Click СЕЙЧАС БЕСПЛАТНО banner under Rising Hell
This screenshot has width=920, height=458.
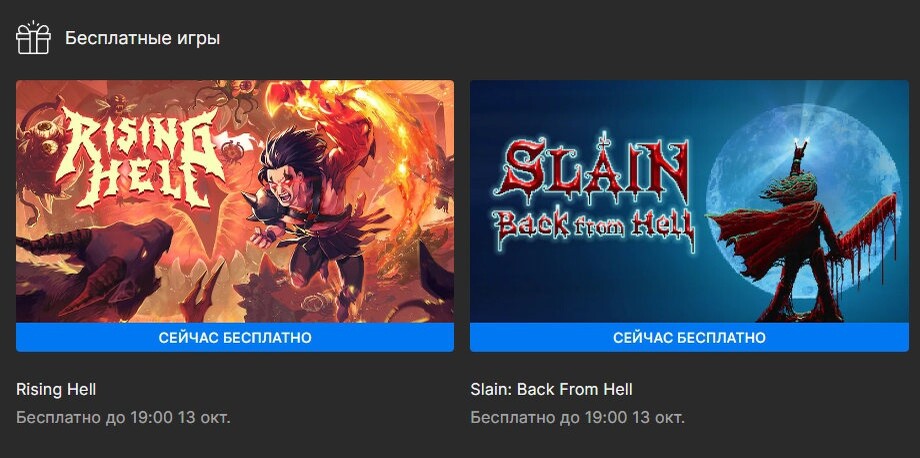point(235,337)
